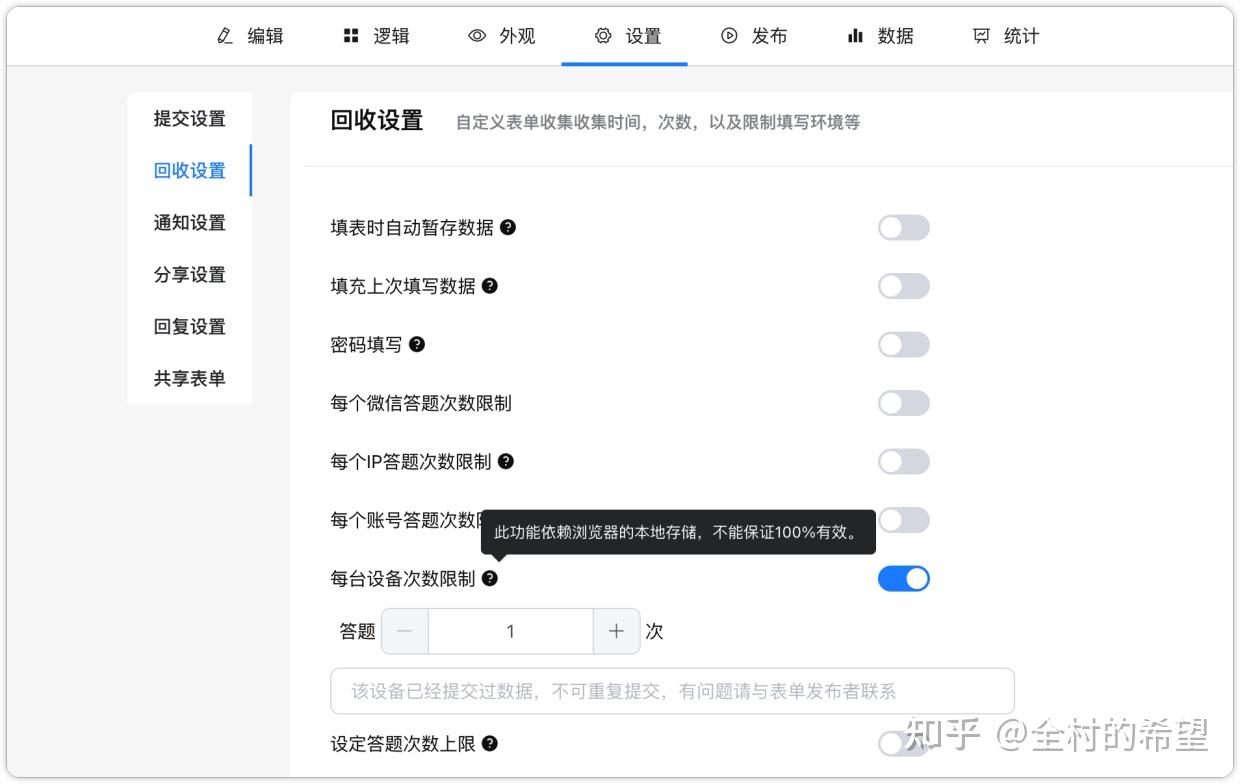Viewport: 1240px width, 784px height.
Task: Switch to the 统计 tab
Action: pyautogui.click(x=1006, y=36)
